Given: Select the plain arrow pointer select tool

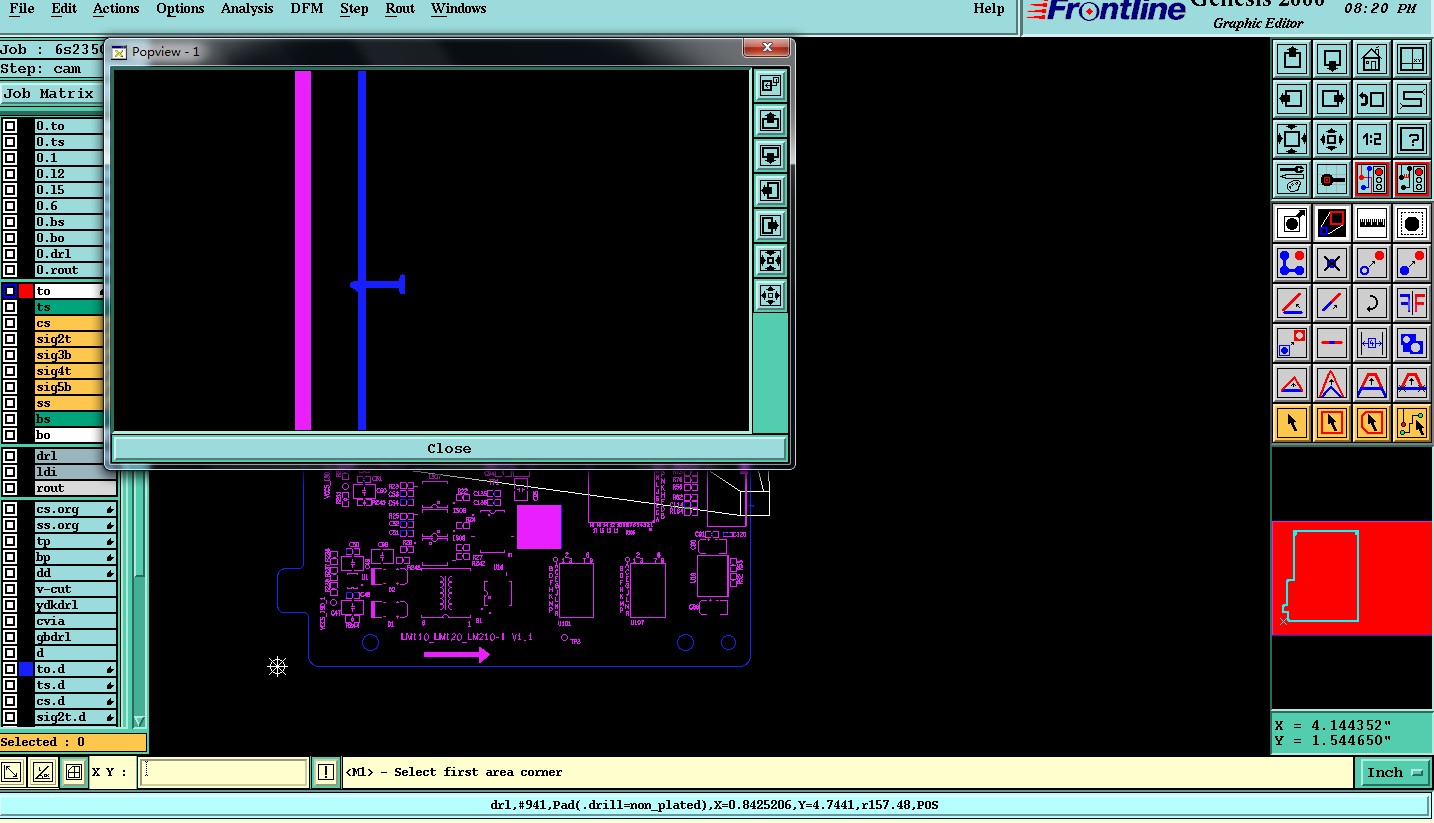Looking at the screenshot, I should [x=1292, y=423].
